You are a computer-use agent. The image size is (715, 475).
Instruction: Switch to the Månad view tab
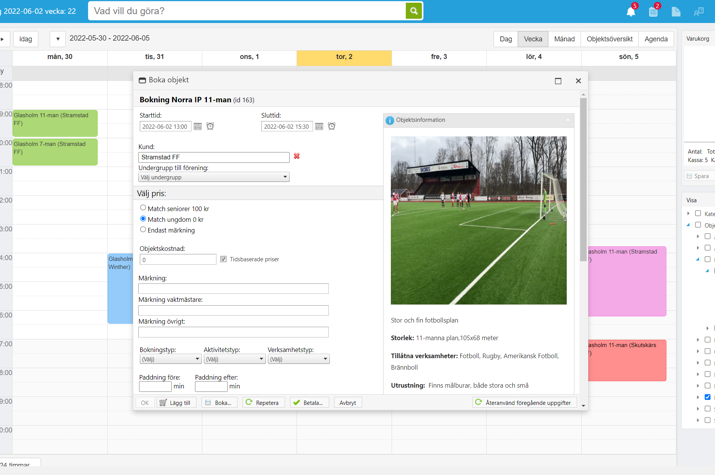(564, 39)
